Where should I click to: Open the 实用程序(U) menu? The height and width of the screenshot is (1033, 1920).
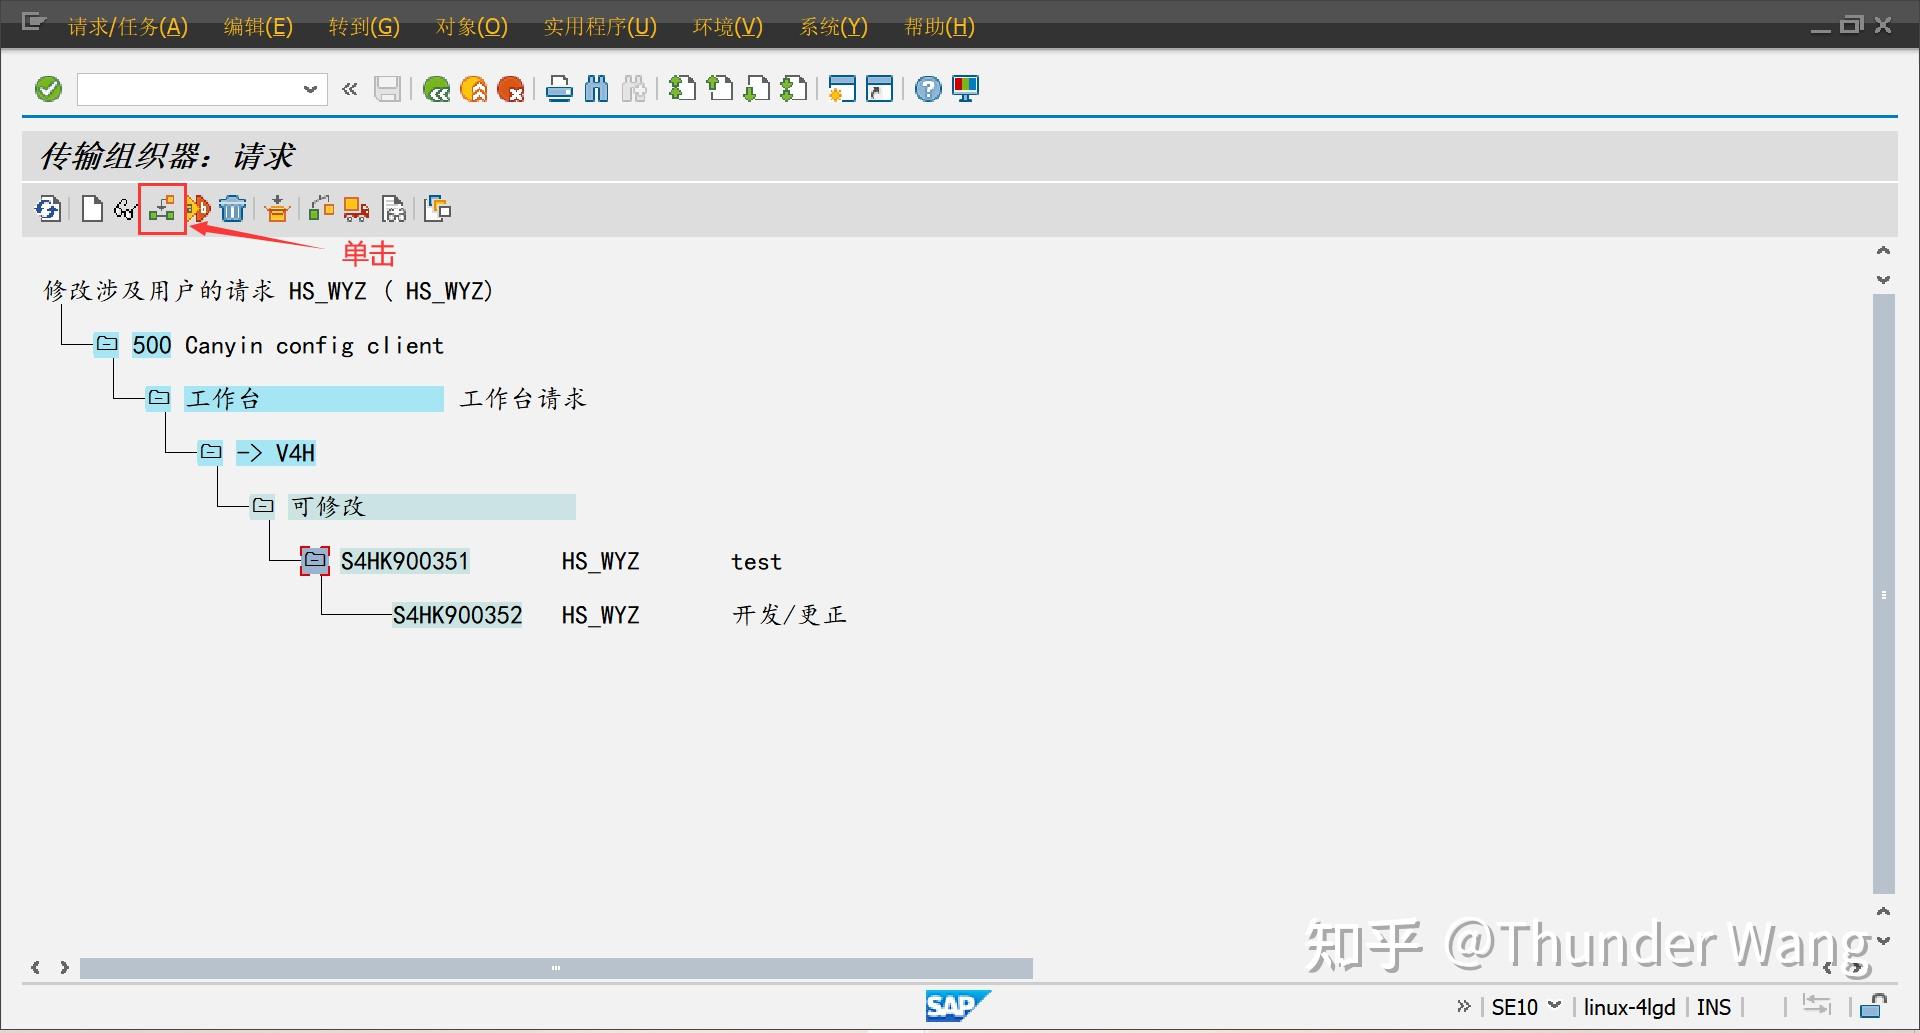click(x=598, y=26)
